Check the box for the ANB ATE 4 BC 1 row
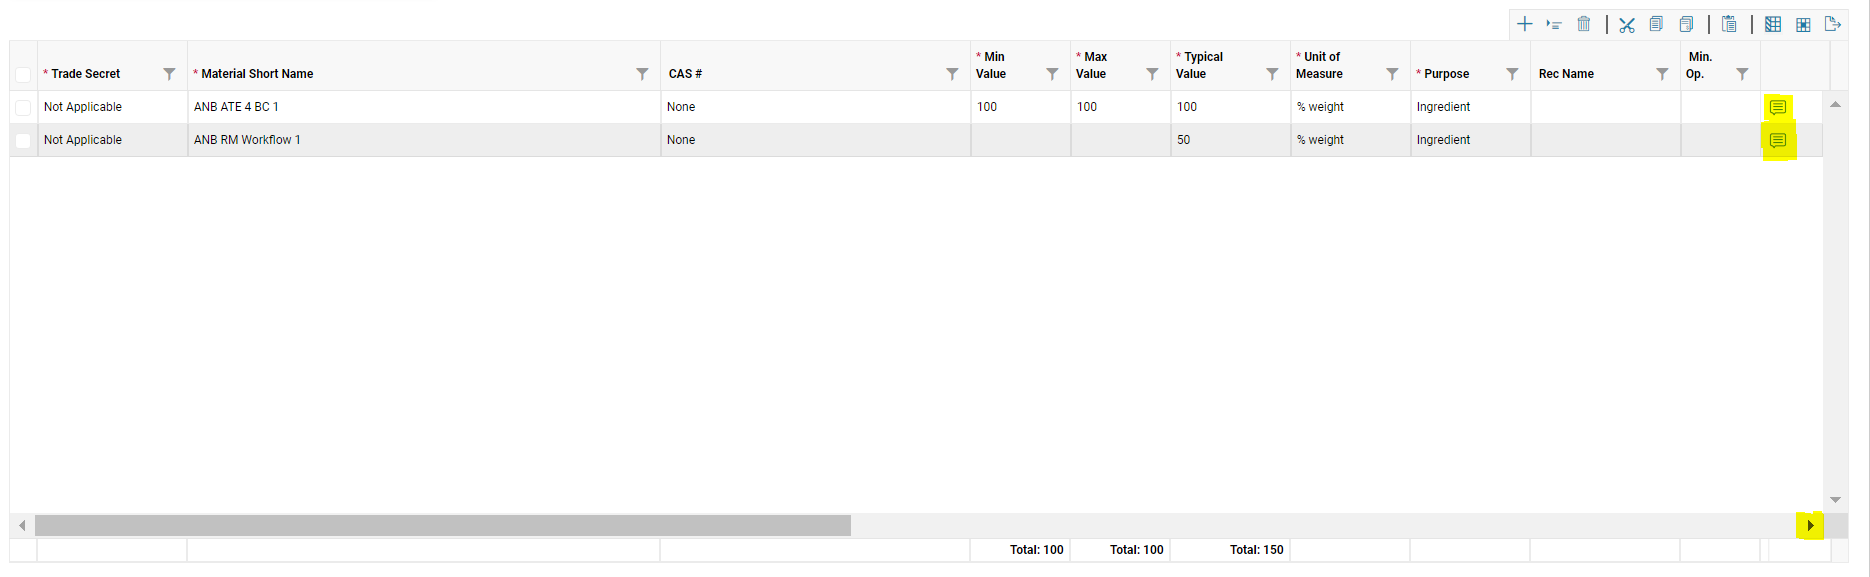Image resolution: width=1870 pixels, height=577 pixels. [23, 108]
